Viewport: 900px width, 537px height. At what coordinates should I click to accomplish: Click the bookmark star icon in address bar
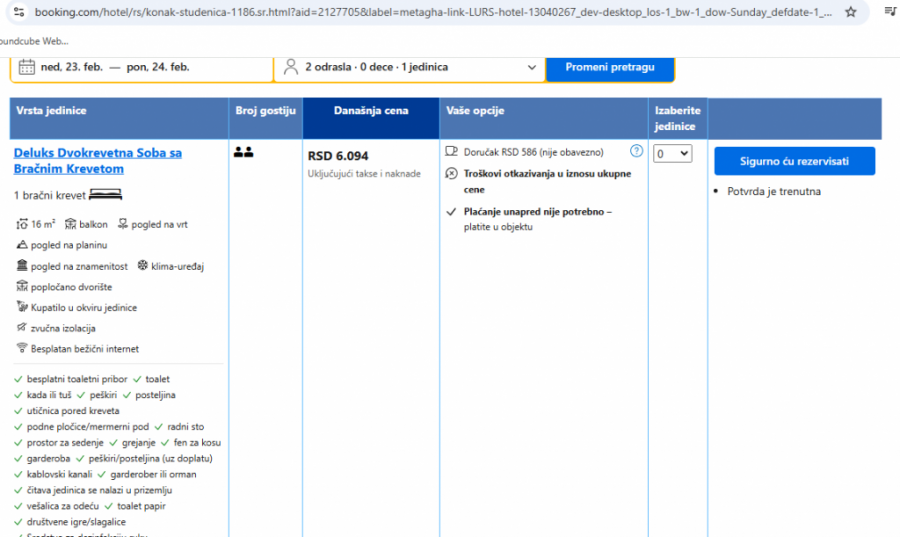pos(850,12)
